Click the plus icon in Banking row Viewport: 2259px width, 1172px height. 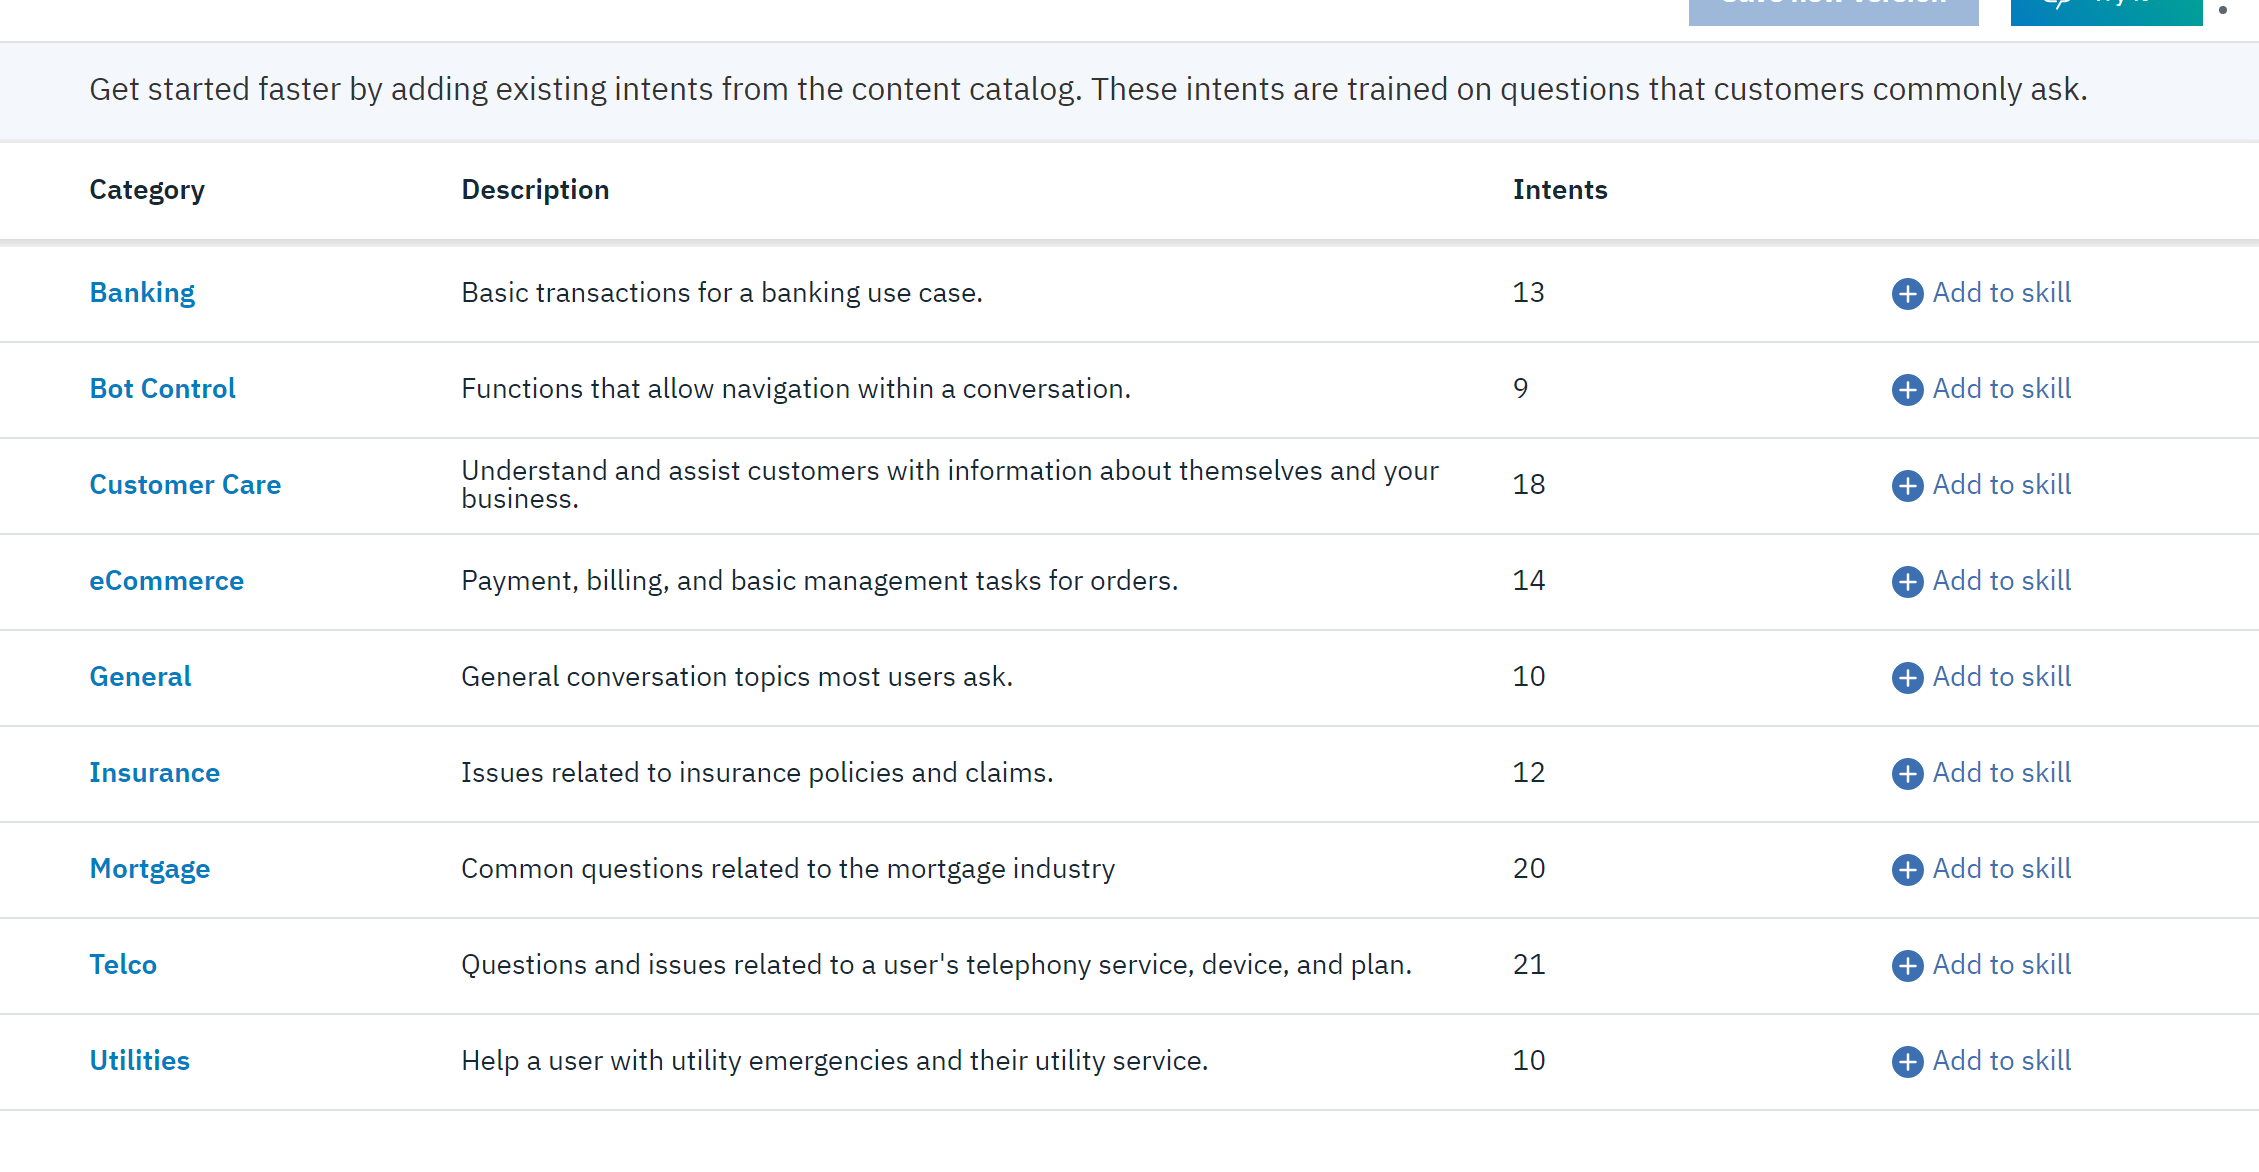[1907, 294]
